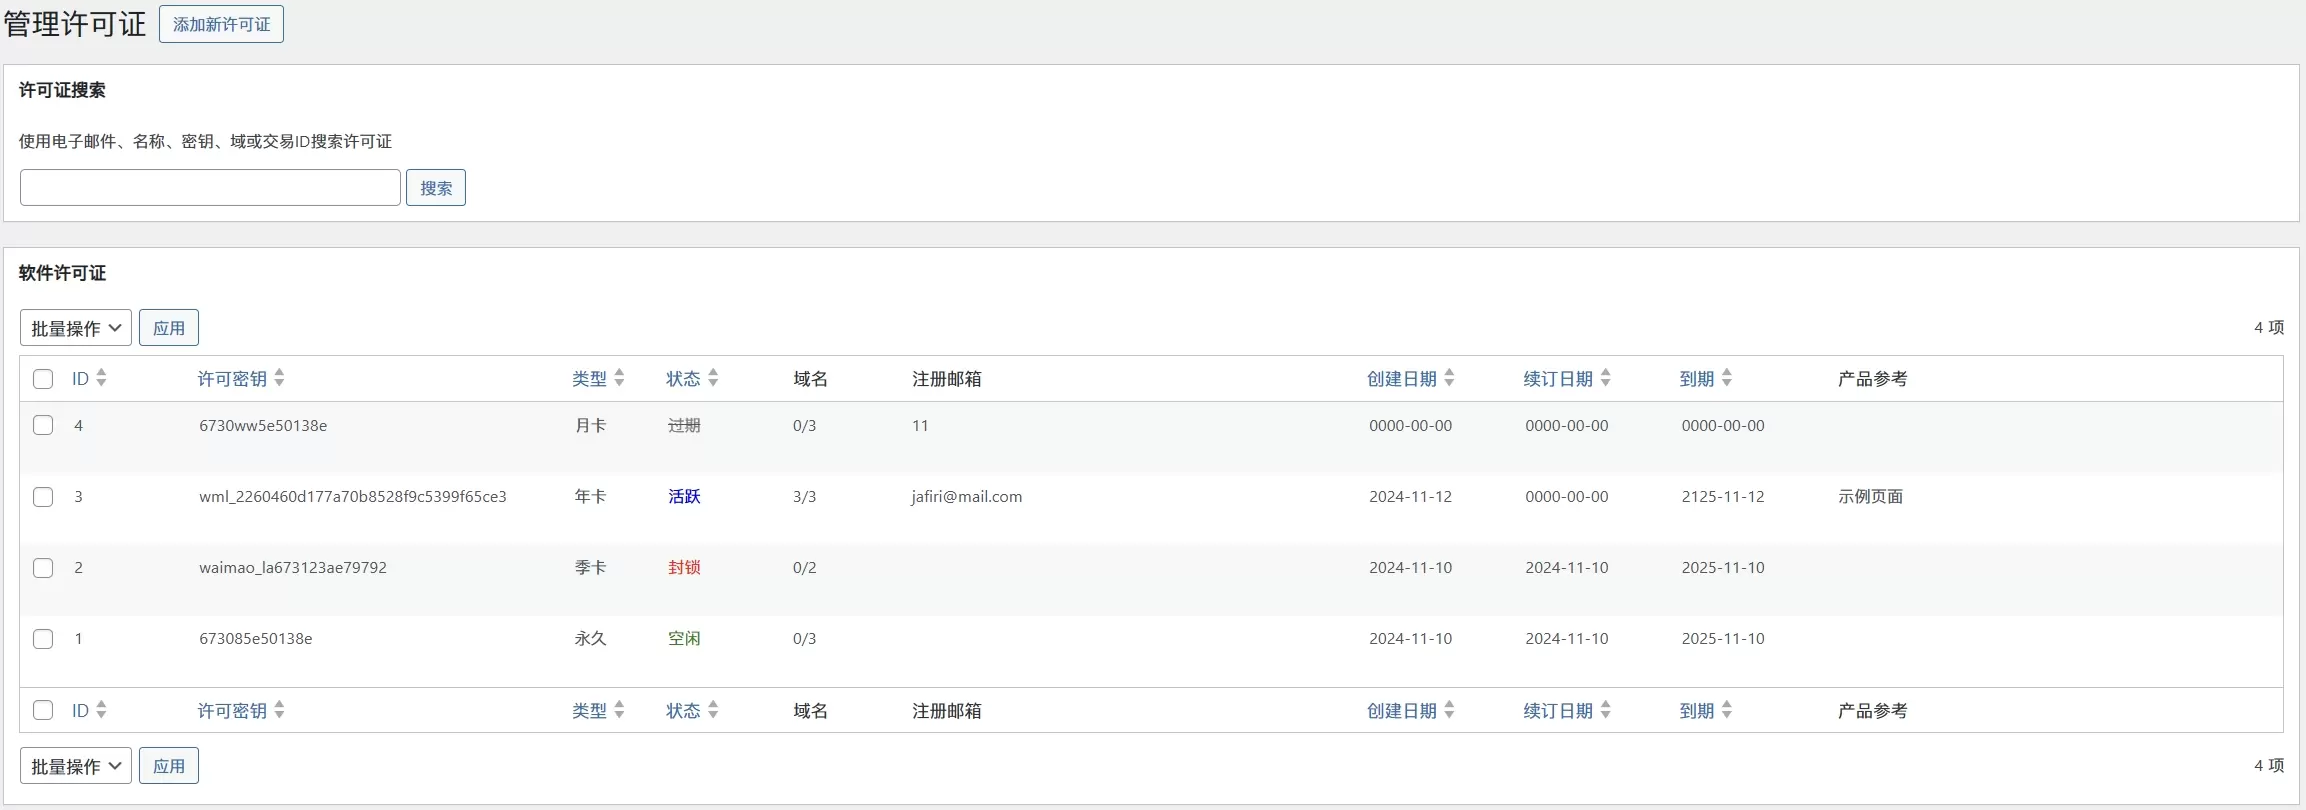Click sort arrows beside top 到期 header

click(x=1727, y=378)
